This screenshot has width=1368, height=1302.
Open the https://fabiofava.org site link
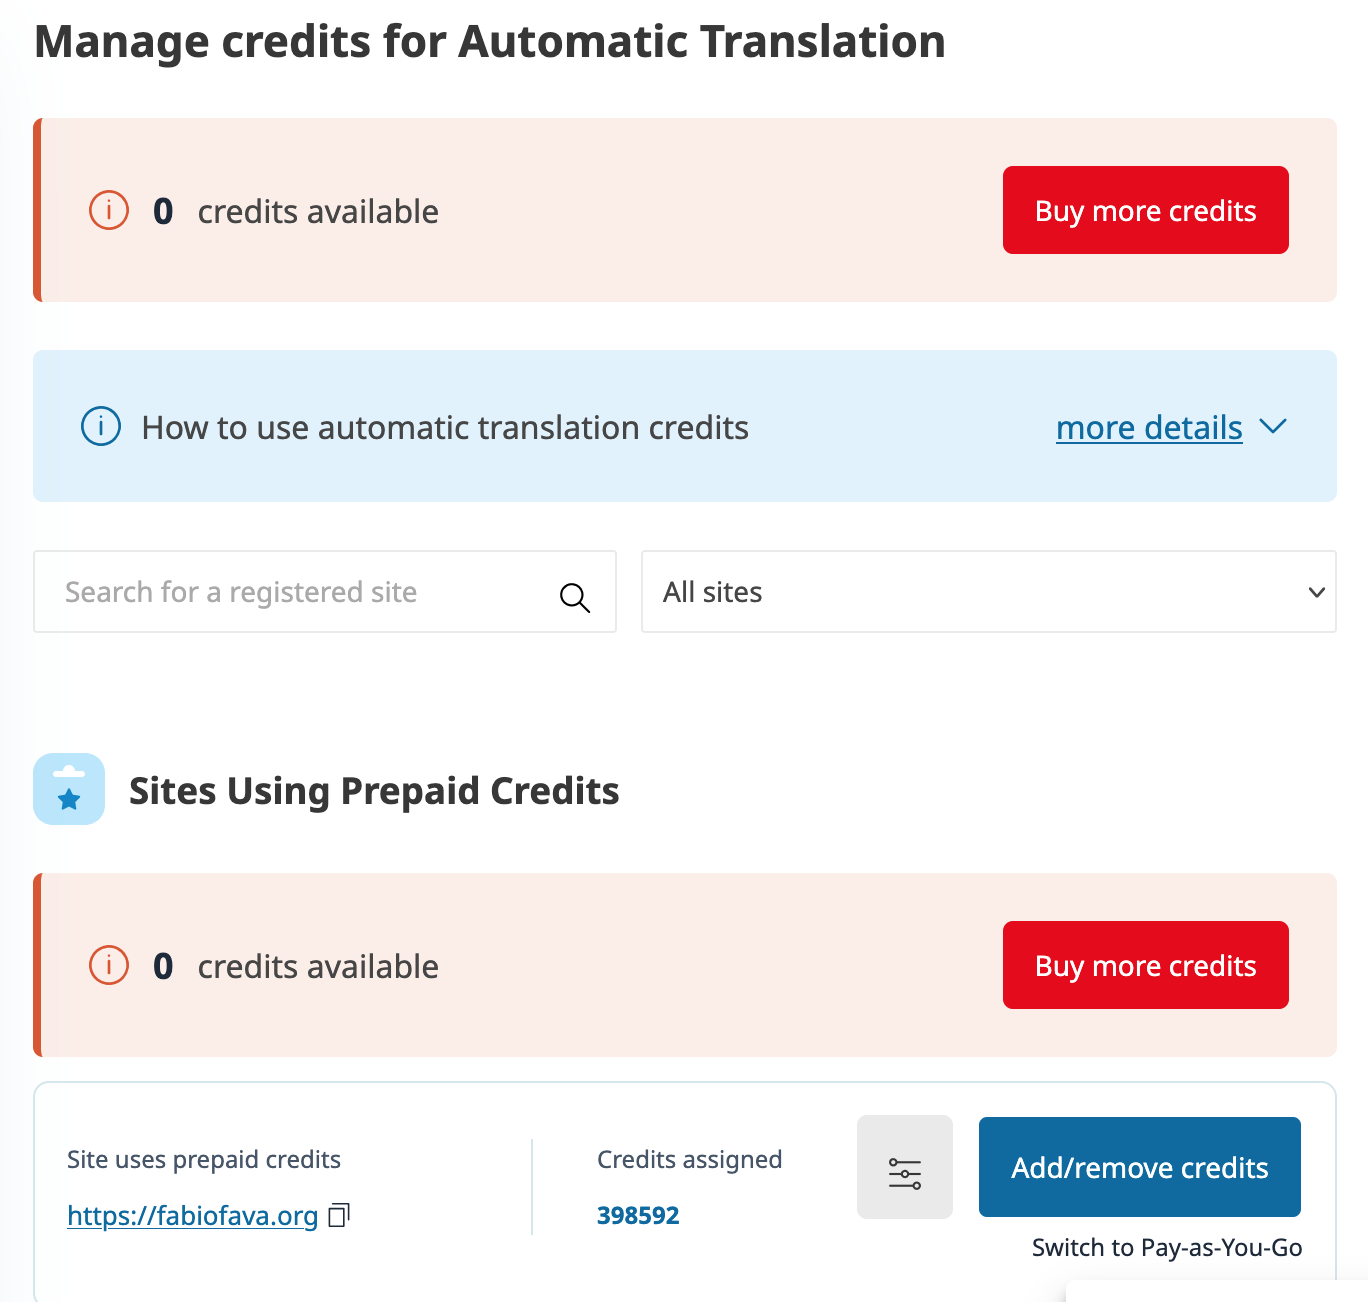click(x=192, y=1216)
